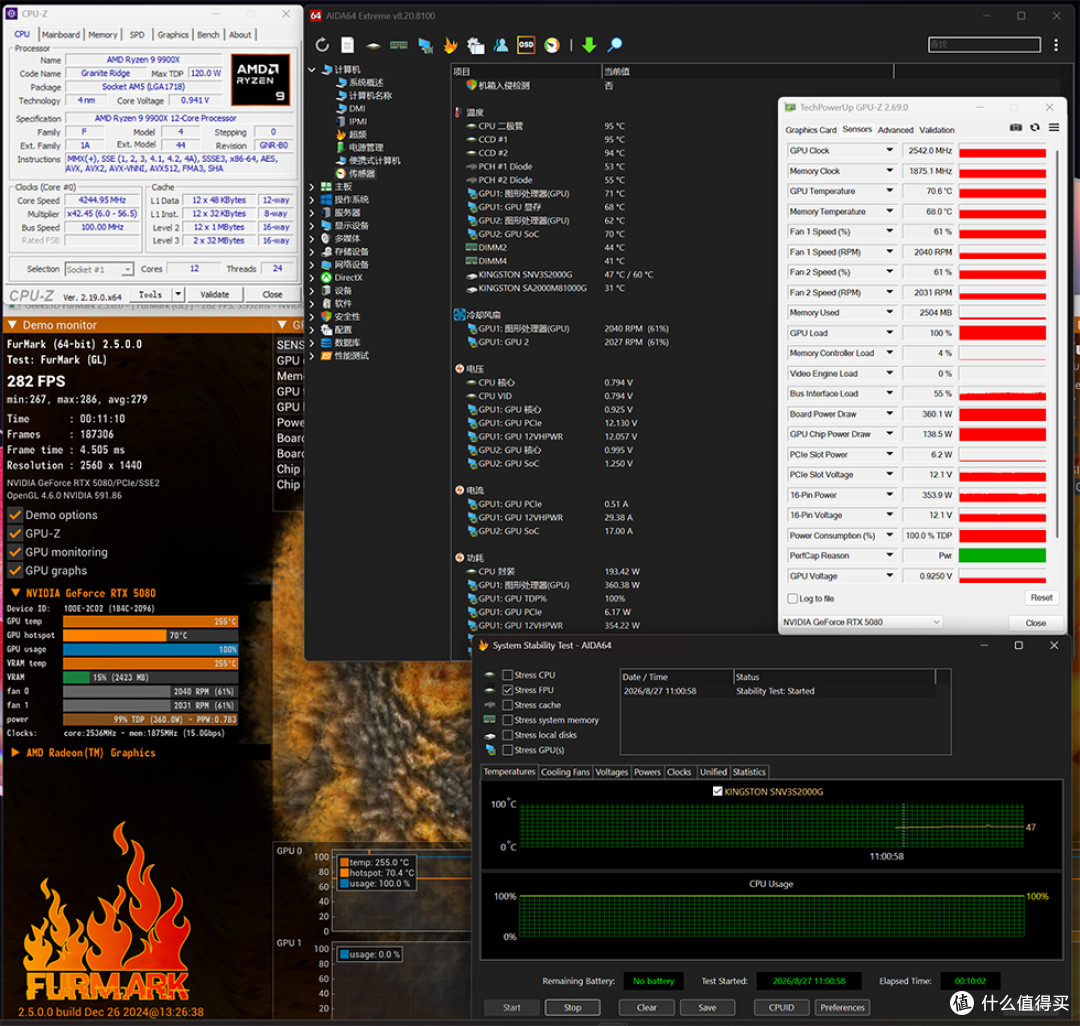The image size is (1080, 1026).
Task: Click GPU-Z sensors vertical scrollbar
Action: pyautogui.click(x=1056, y=344)
